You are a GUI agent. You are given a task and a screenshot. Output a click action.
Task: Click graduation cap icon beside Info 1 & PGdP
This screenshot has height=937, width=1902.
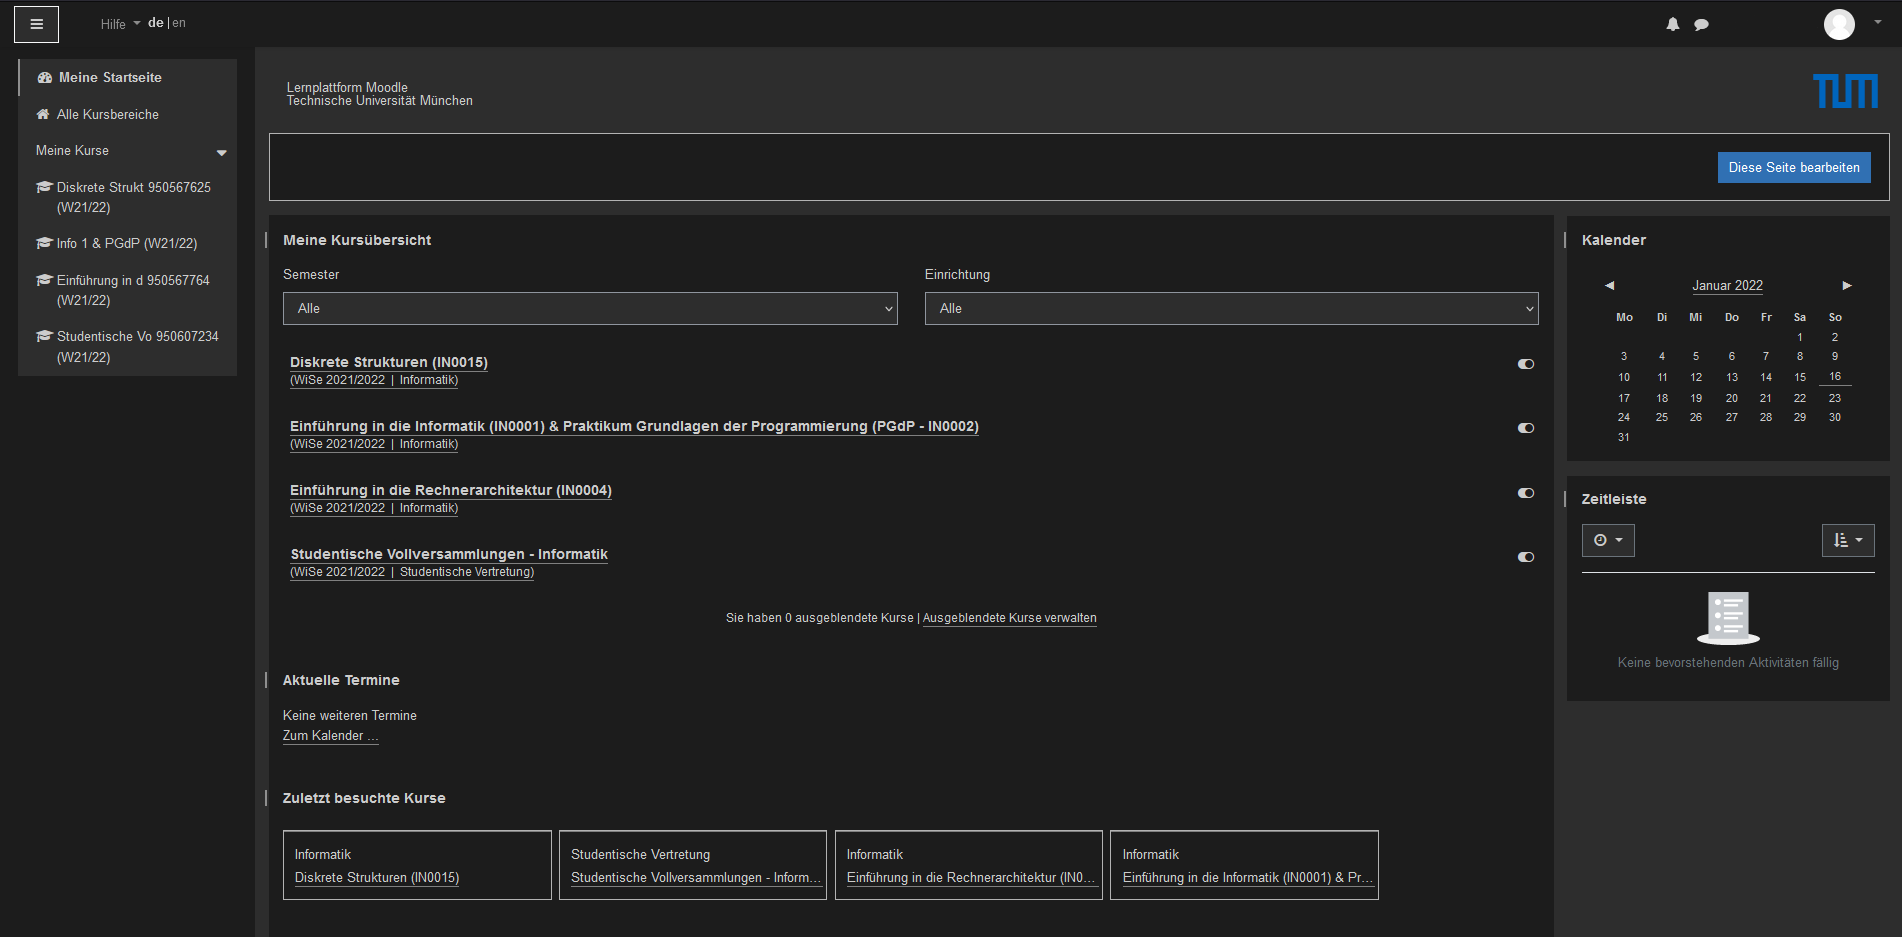coord(44,243)
